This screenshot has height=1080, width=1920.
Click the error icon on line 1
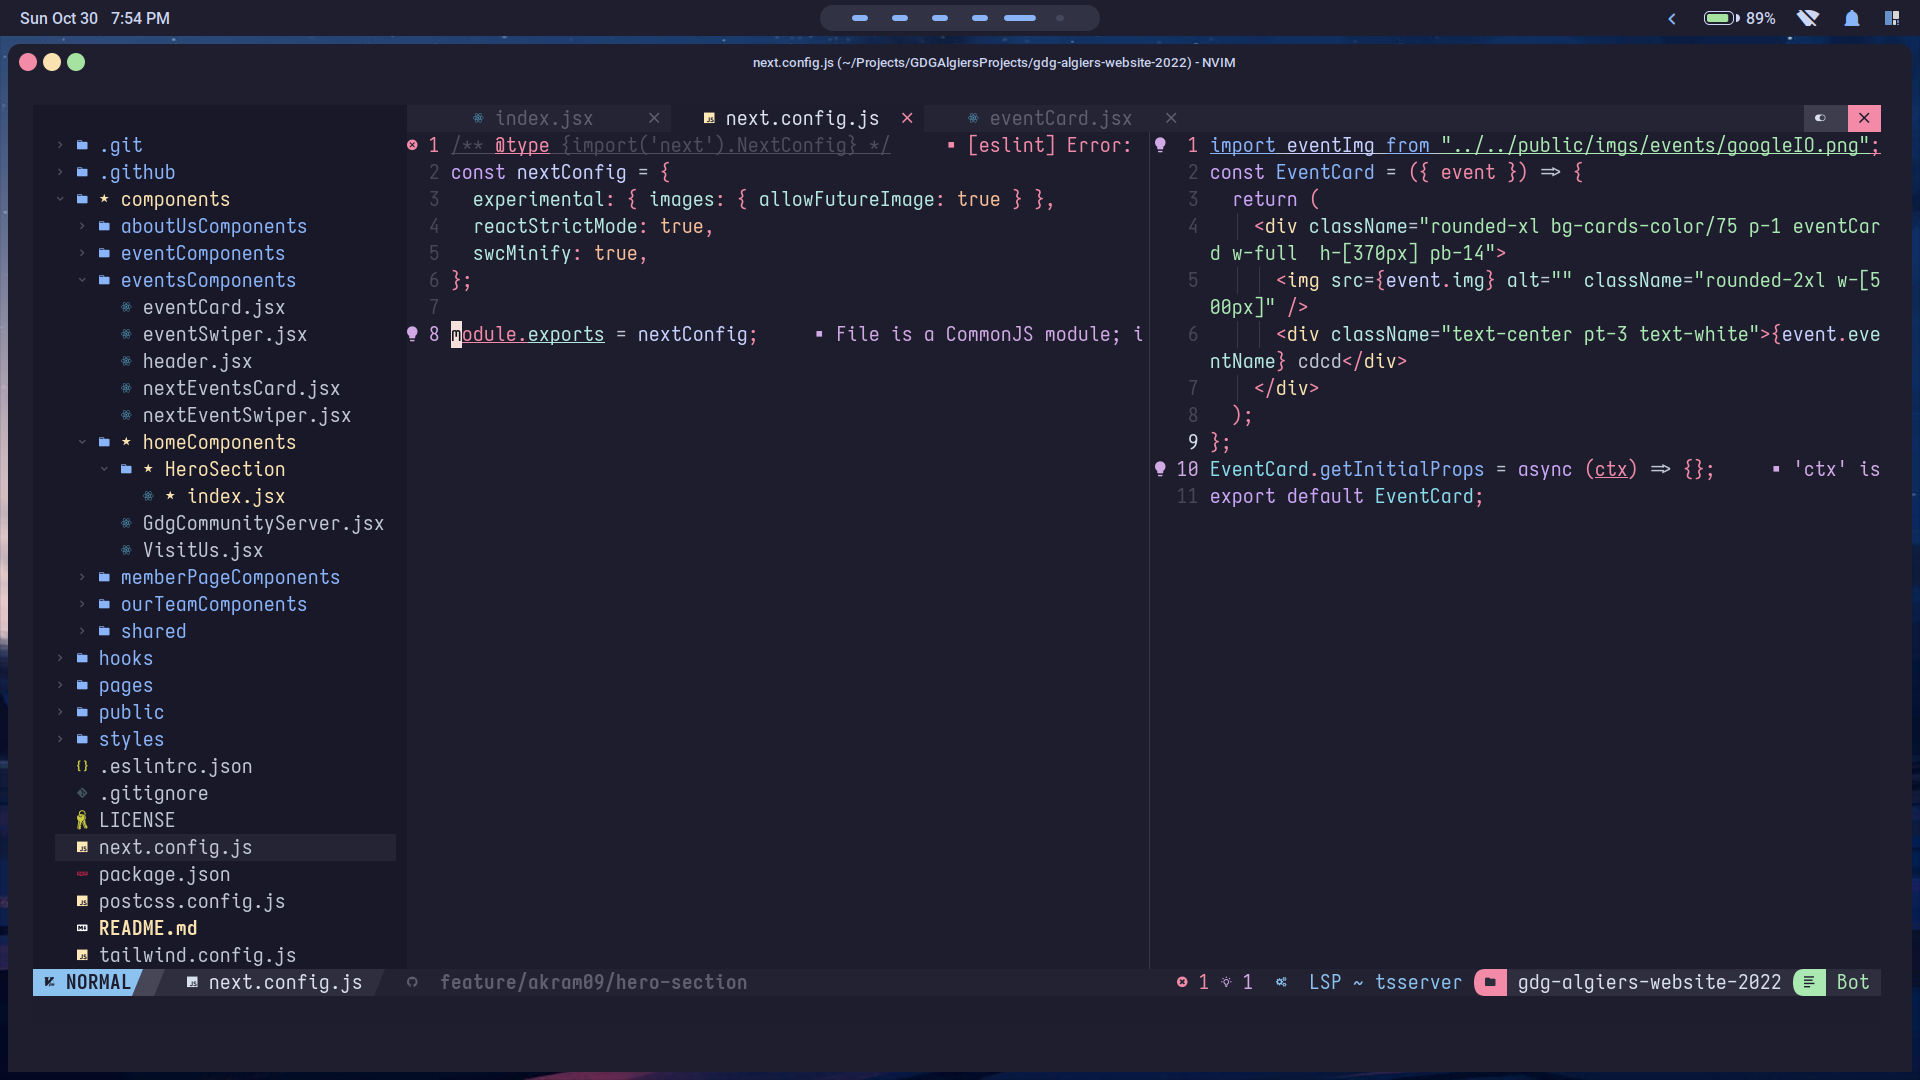click(x=412, y=145)
